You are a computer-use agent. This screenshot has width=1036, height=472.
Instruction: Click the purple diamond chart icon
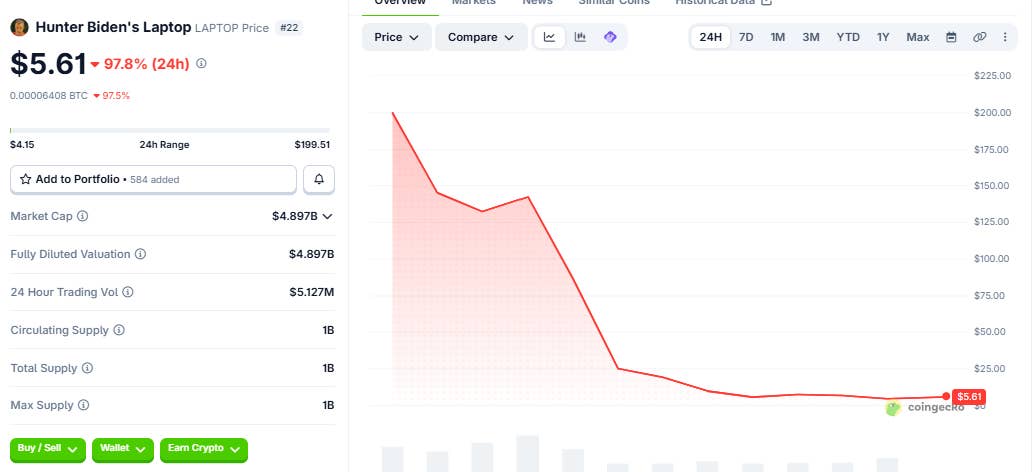(x=610, y=37)
